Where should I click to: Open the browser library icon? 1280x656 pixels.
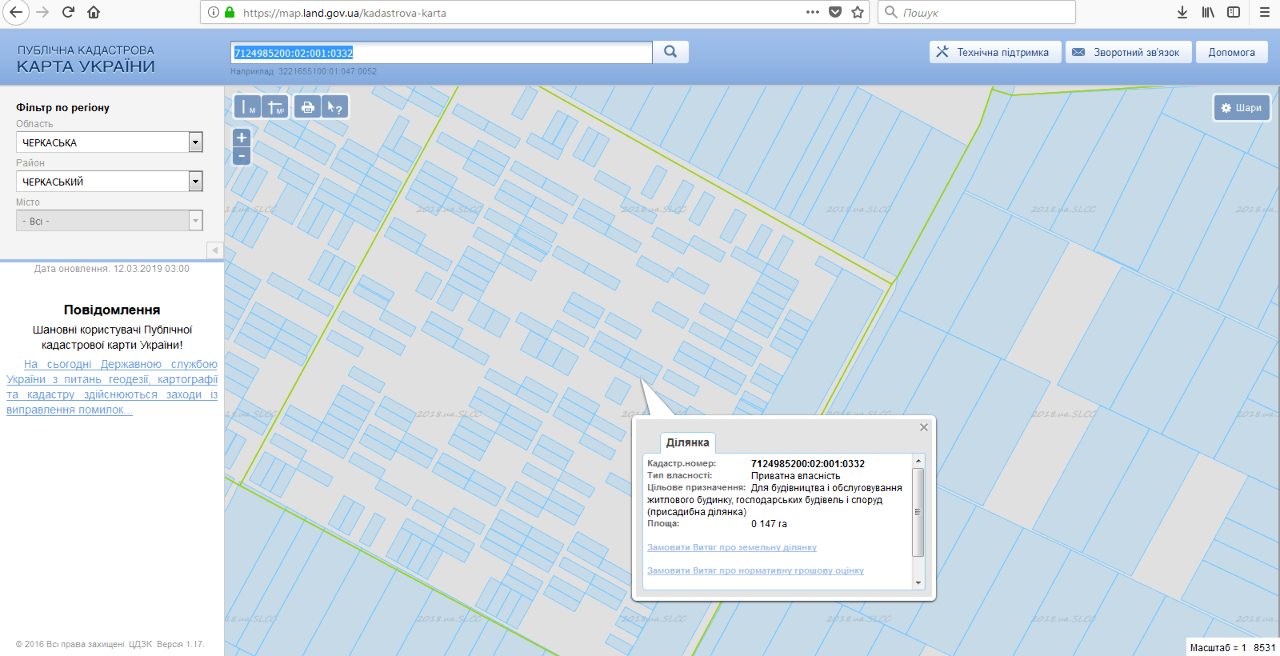click(x=1208, y=13)
